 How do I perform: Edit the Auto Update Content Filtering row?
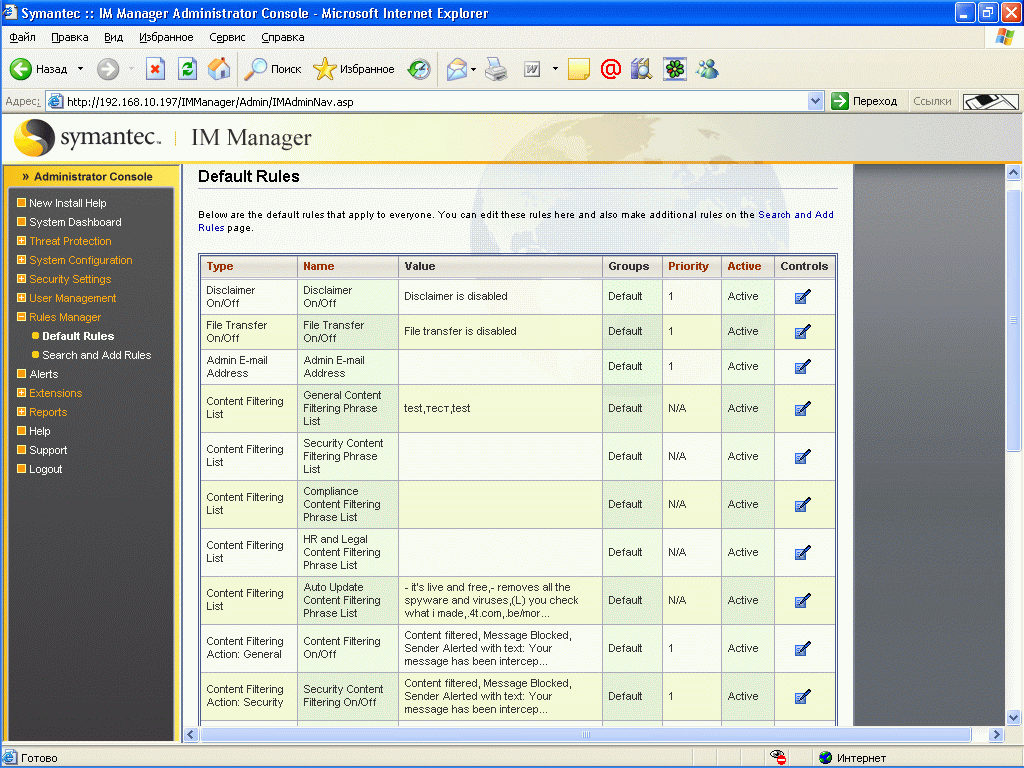click(802, 600)
